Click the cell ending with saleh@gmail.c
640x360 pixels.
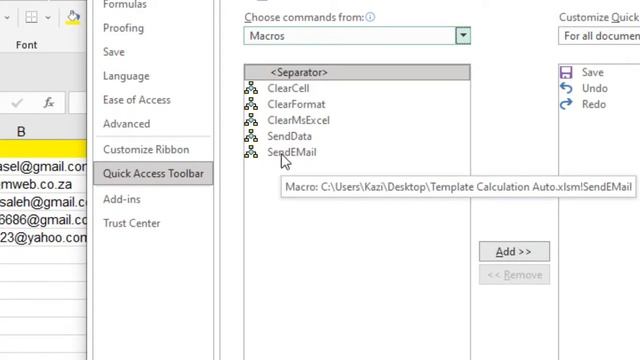(x=43, y=202)
